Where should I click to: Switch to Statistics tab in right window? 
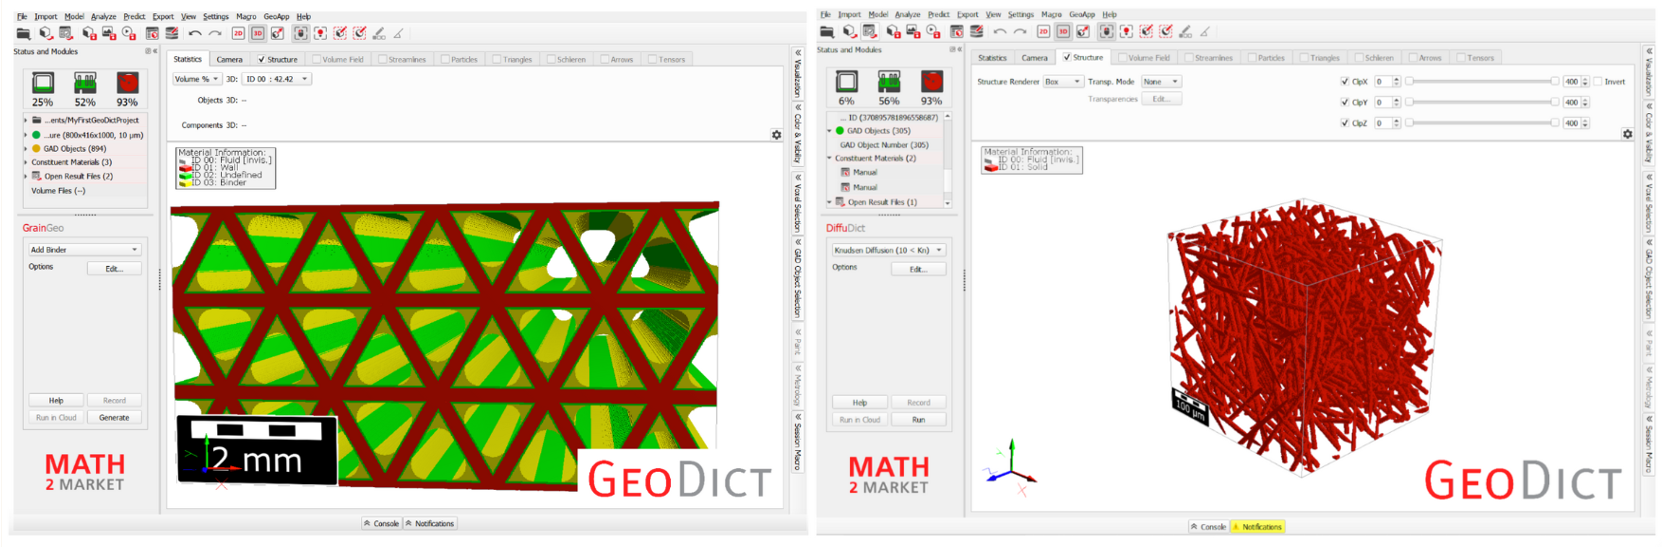click(x=993, y=57)
